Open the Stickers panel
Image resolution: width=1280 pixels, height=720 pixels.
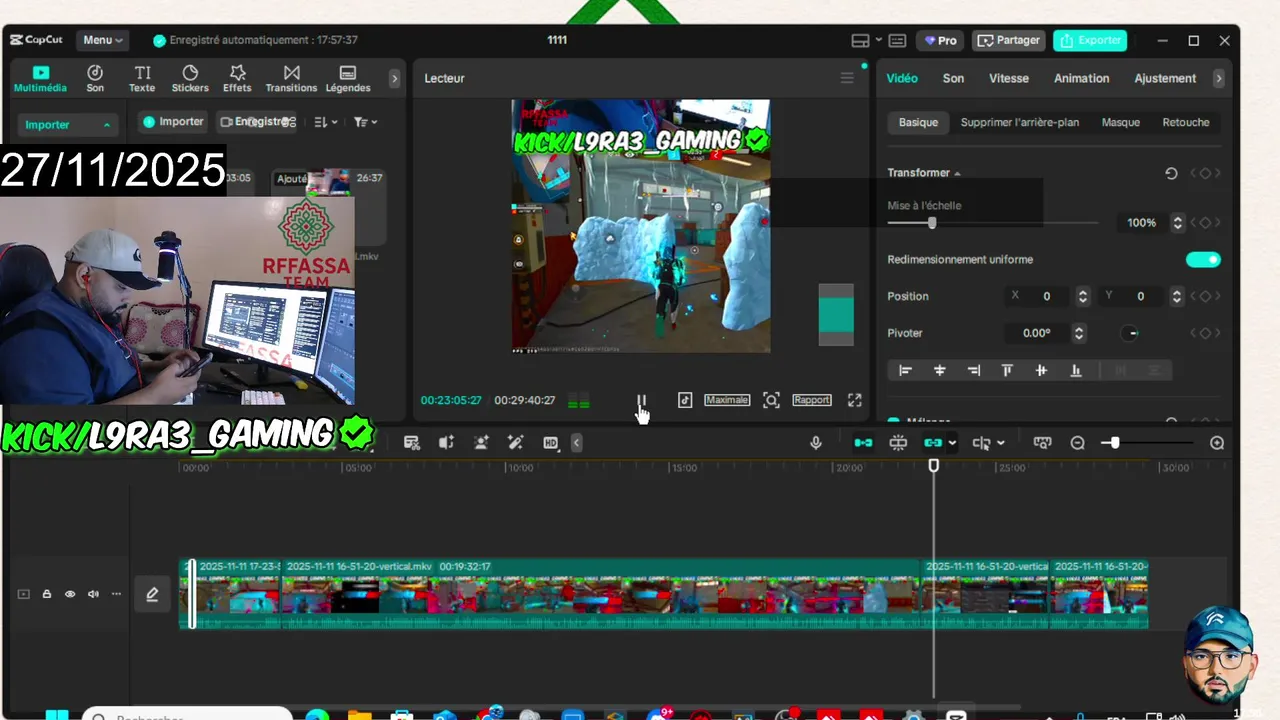pos(190,79)
